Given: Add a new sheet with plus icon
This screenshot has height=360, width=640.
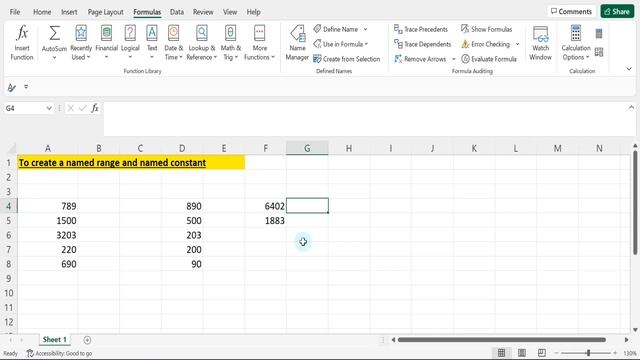Looking at the screenshot, I should 87,340.
